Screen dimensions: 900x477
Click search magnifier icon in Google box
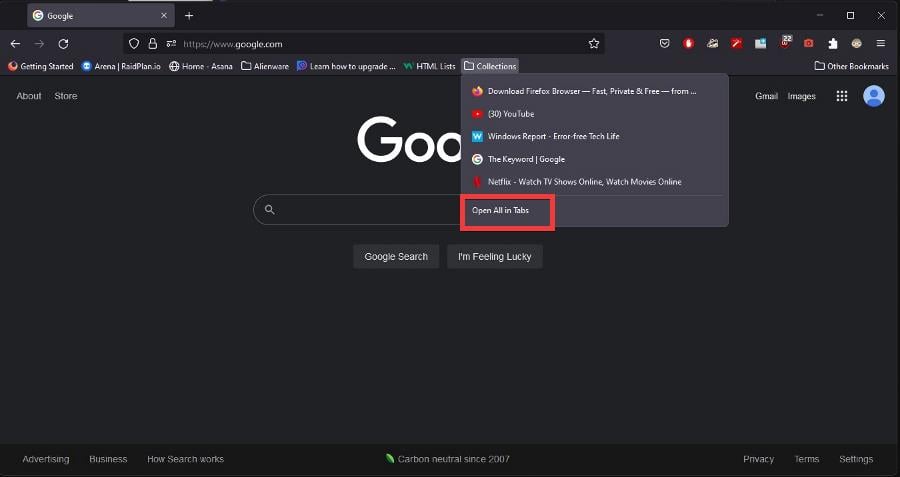pos(270,210)
